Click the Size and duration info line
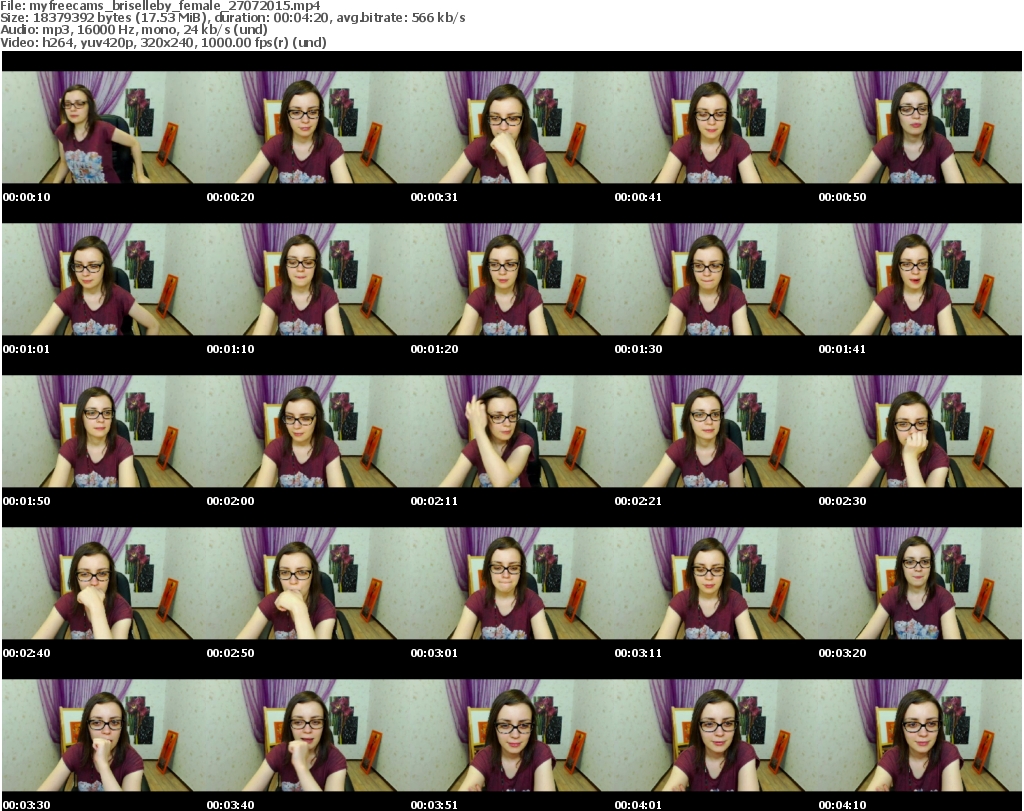1024x811 pixels. tap(233, 18)
